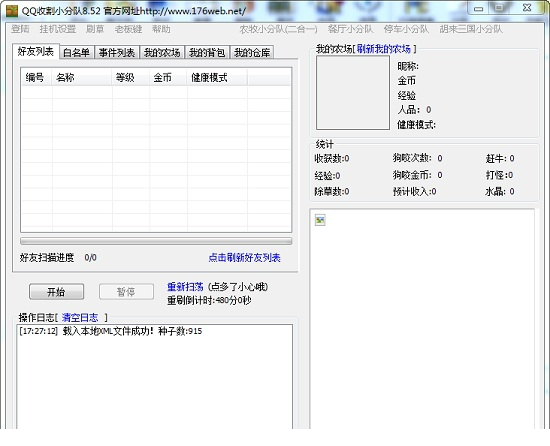The height and width of the screenshot is (446, 550).
Task: Click 人品: 0 label
Action: (414, 110)
